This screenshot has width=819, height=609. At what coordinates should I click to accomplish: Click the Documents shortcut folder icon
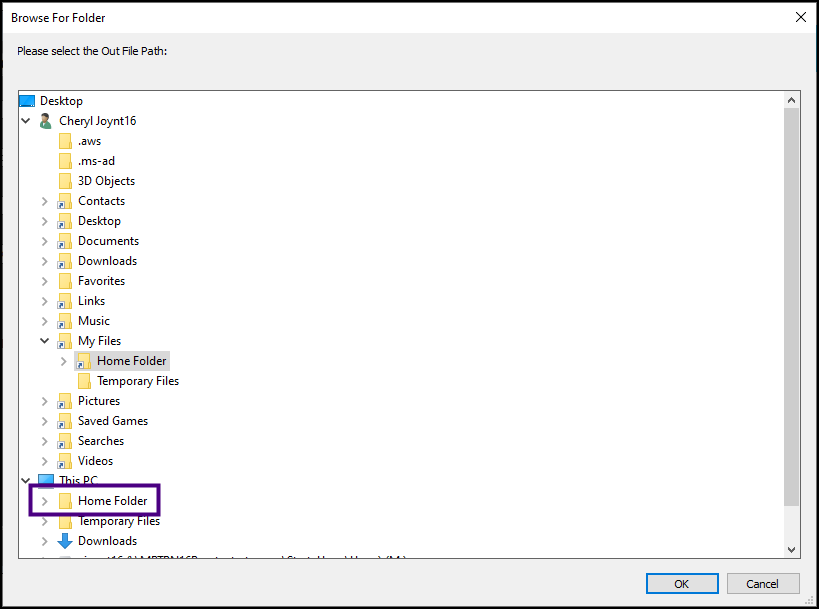[x=64, y=241]
